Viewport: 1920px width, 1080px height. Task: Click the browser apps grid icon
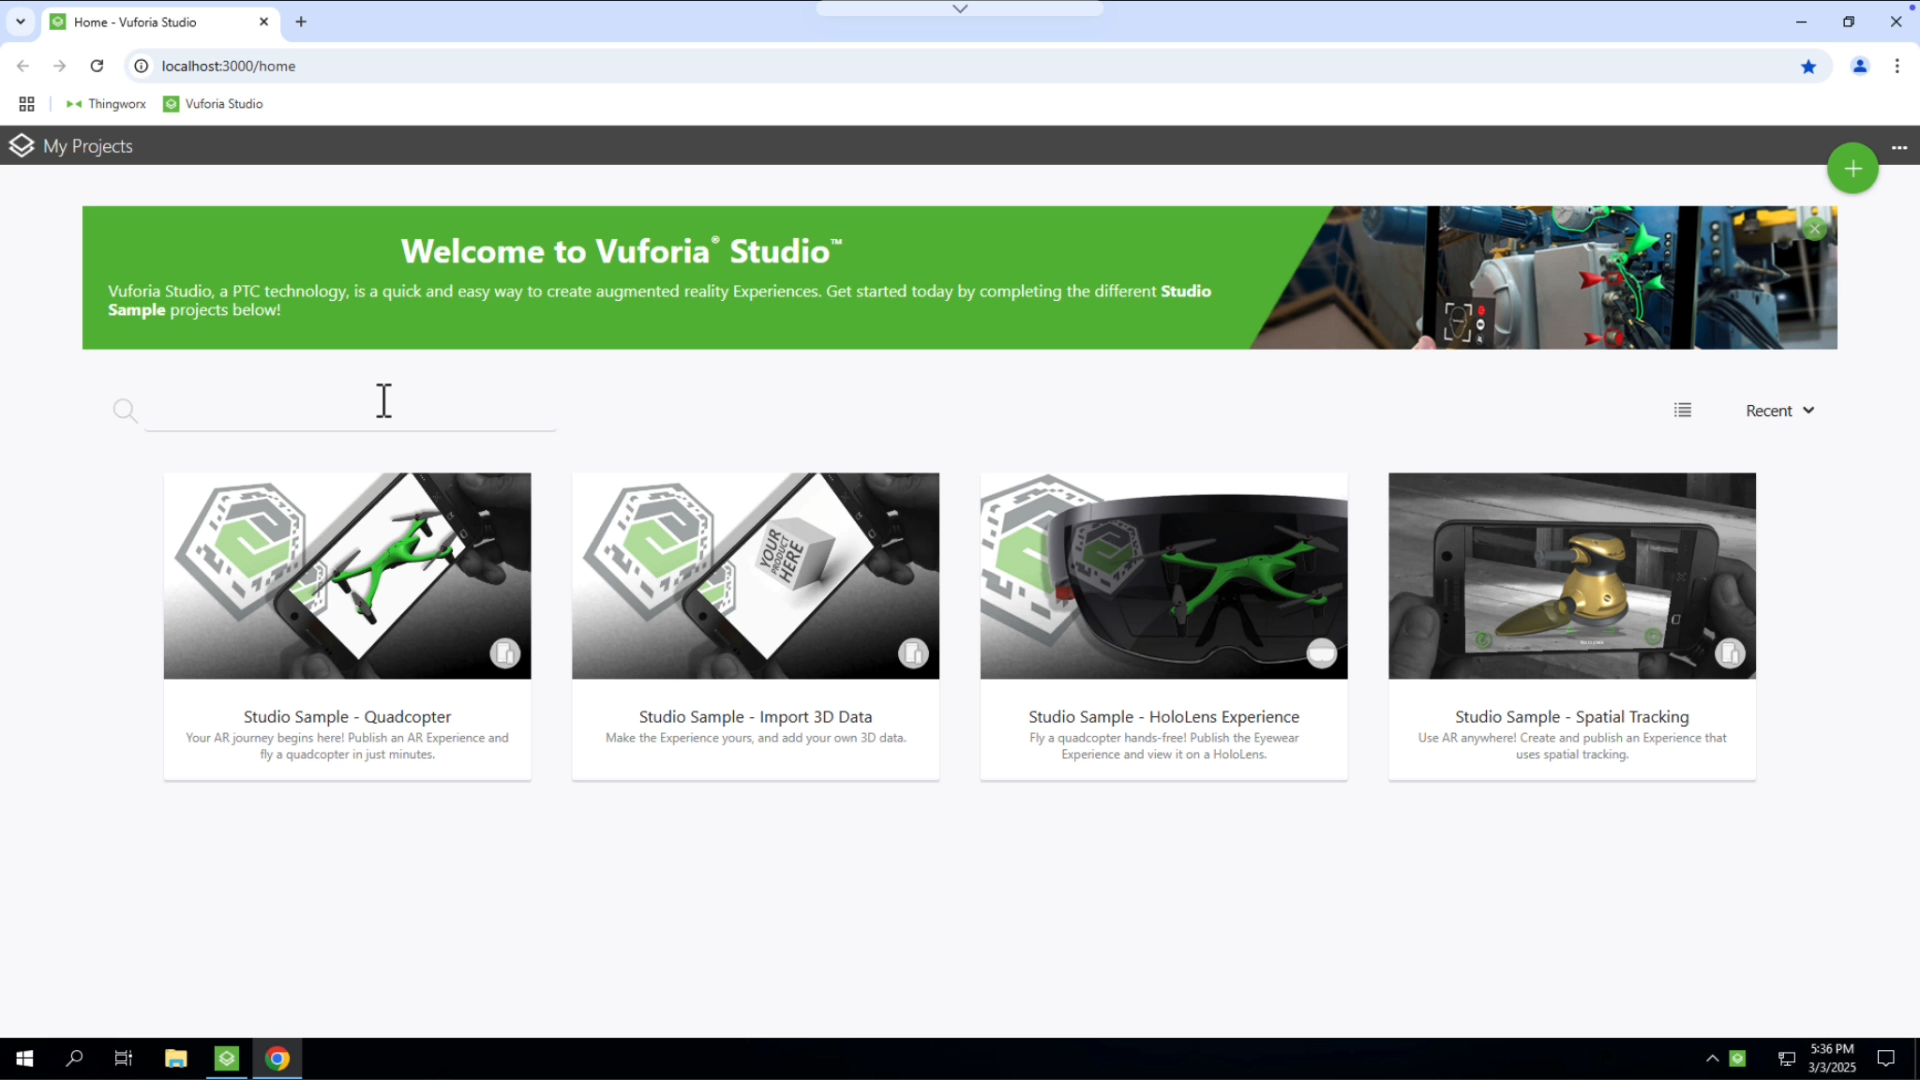(27, 104)
